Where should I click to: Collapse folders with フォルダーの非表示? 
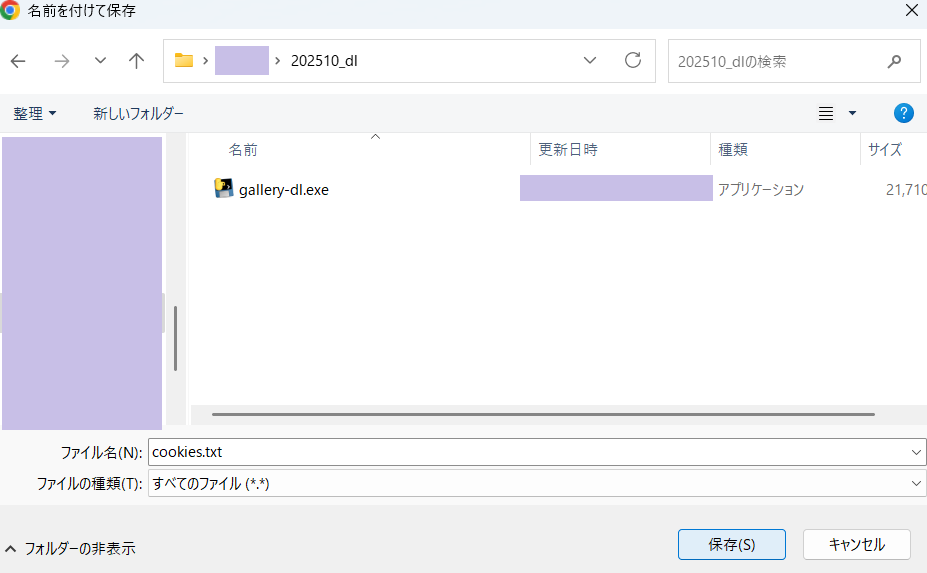(70, 549)
